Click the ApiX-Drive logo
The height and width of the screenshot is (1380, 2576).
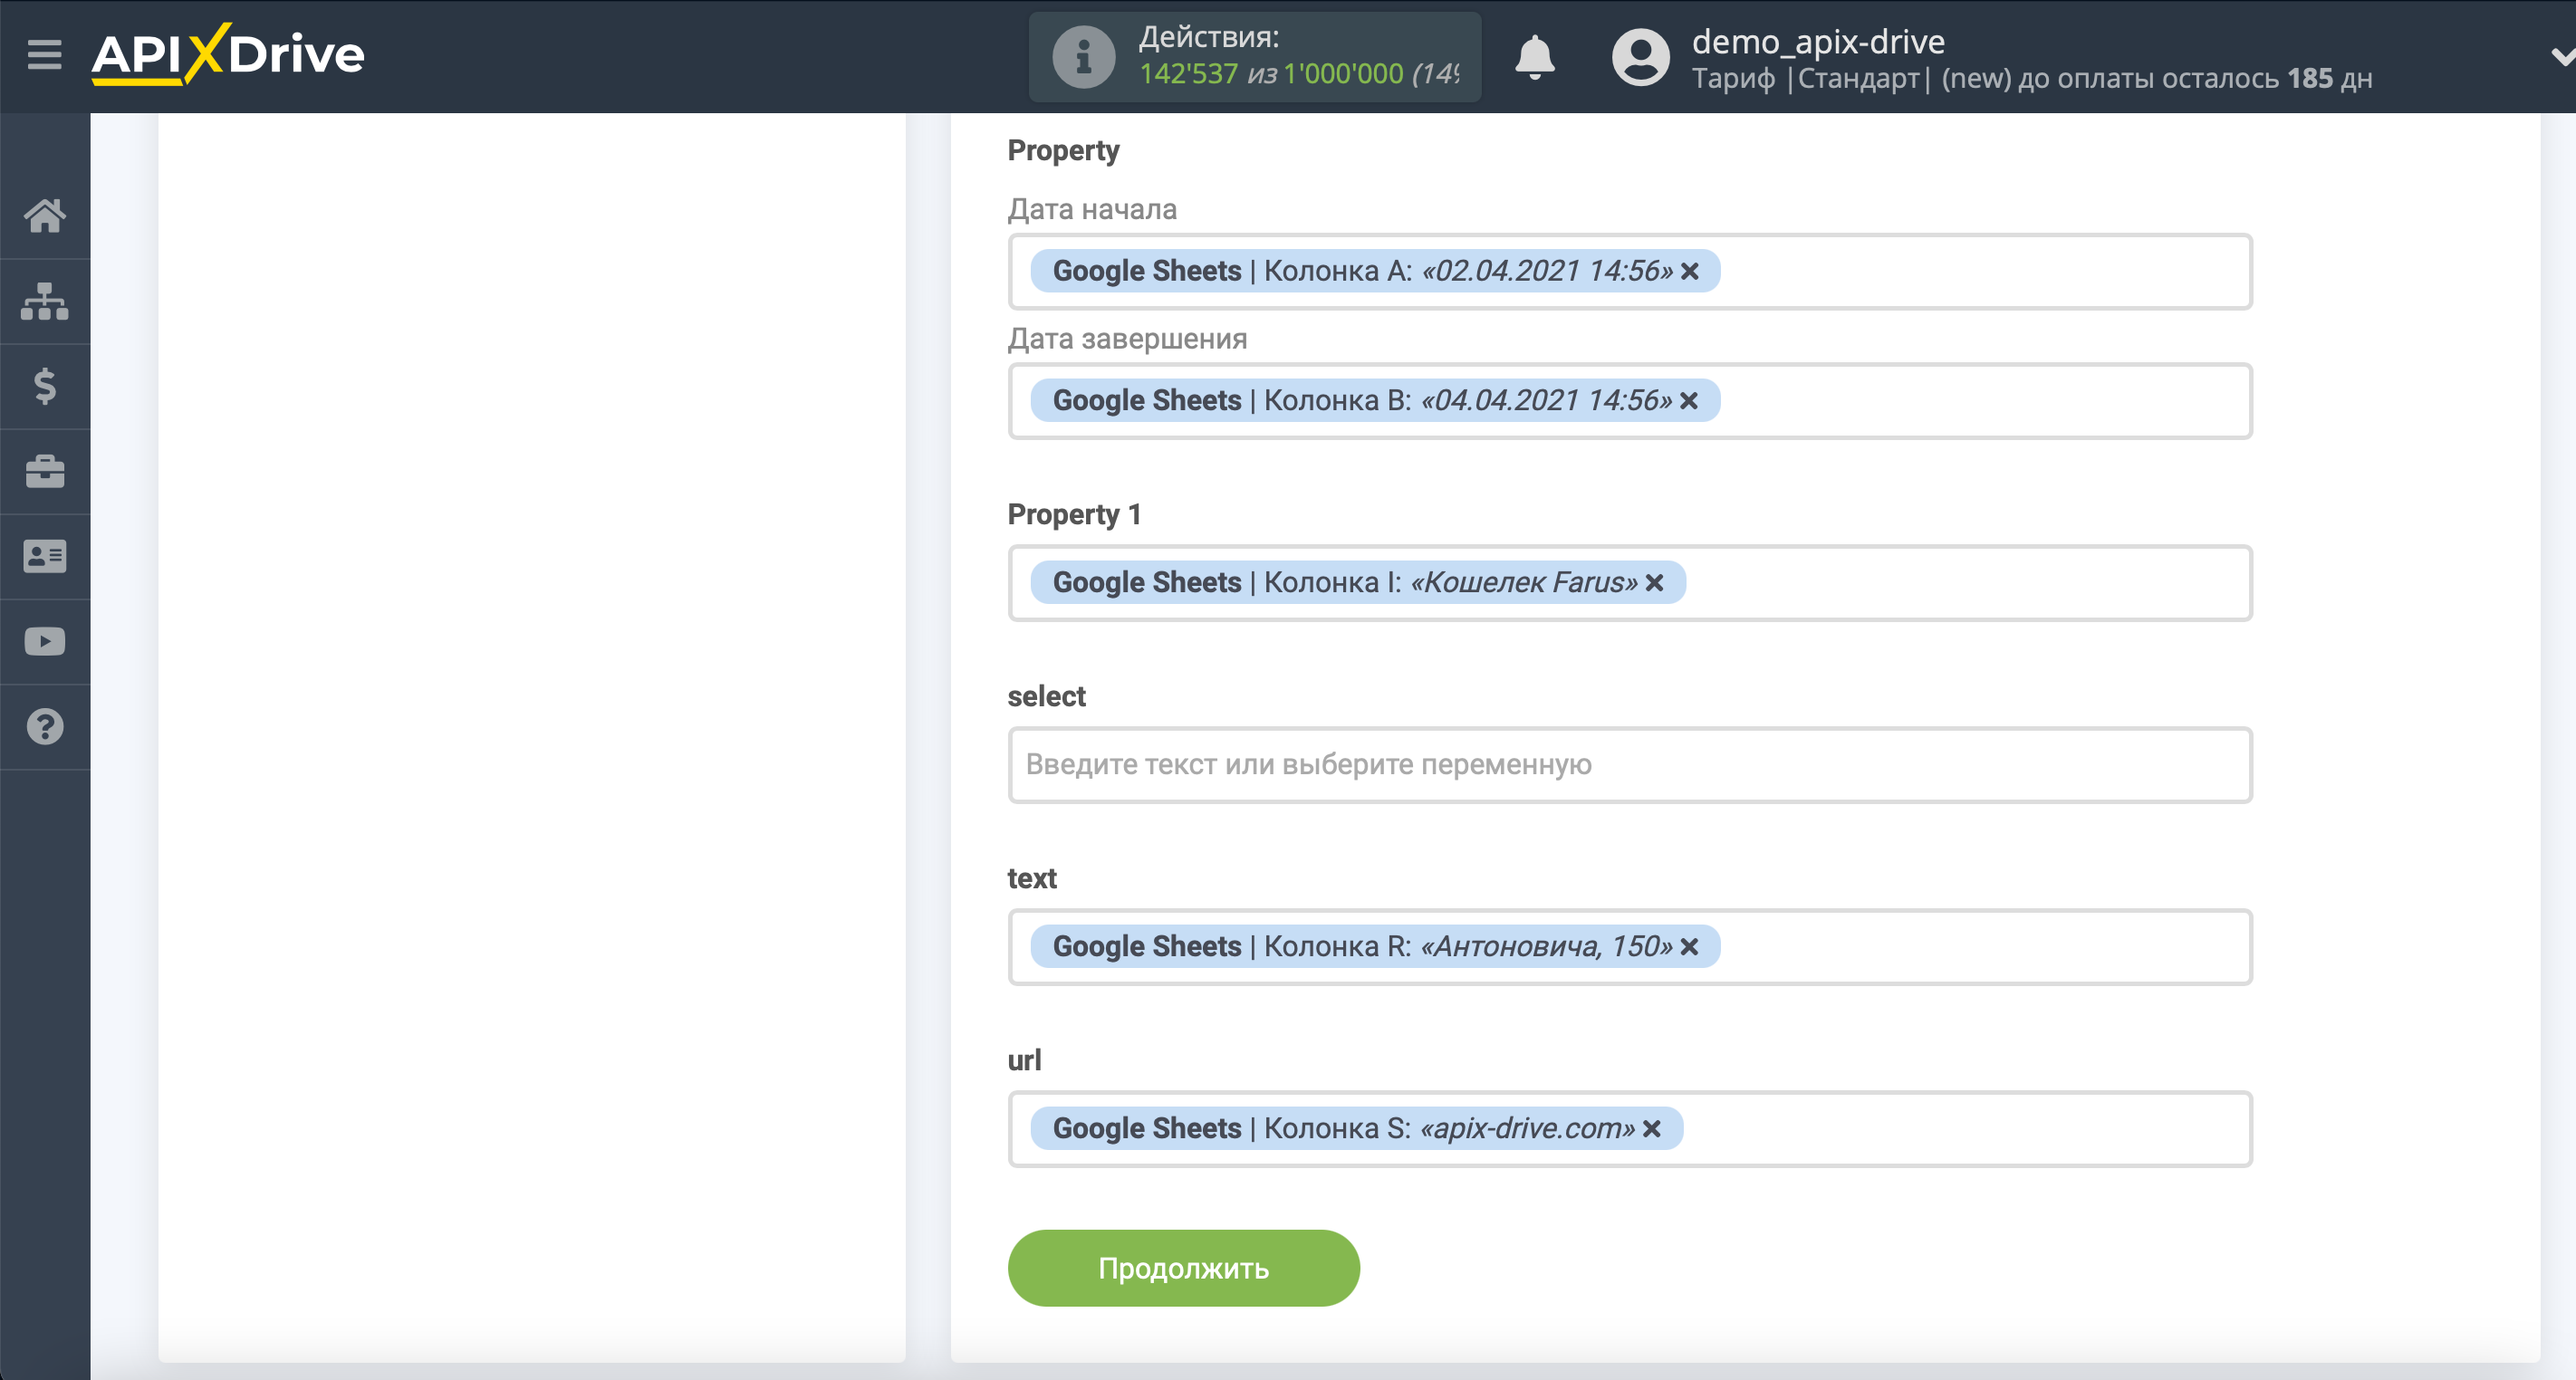coord(228,54)
